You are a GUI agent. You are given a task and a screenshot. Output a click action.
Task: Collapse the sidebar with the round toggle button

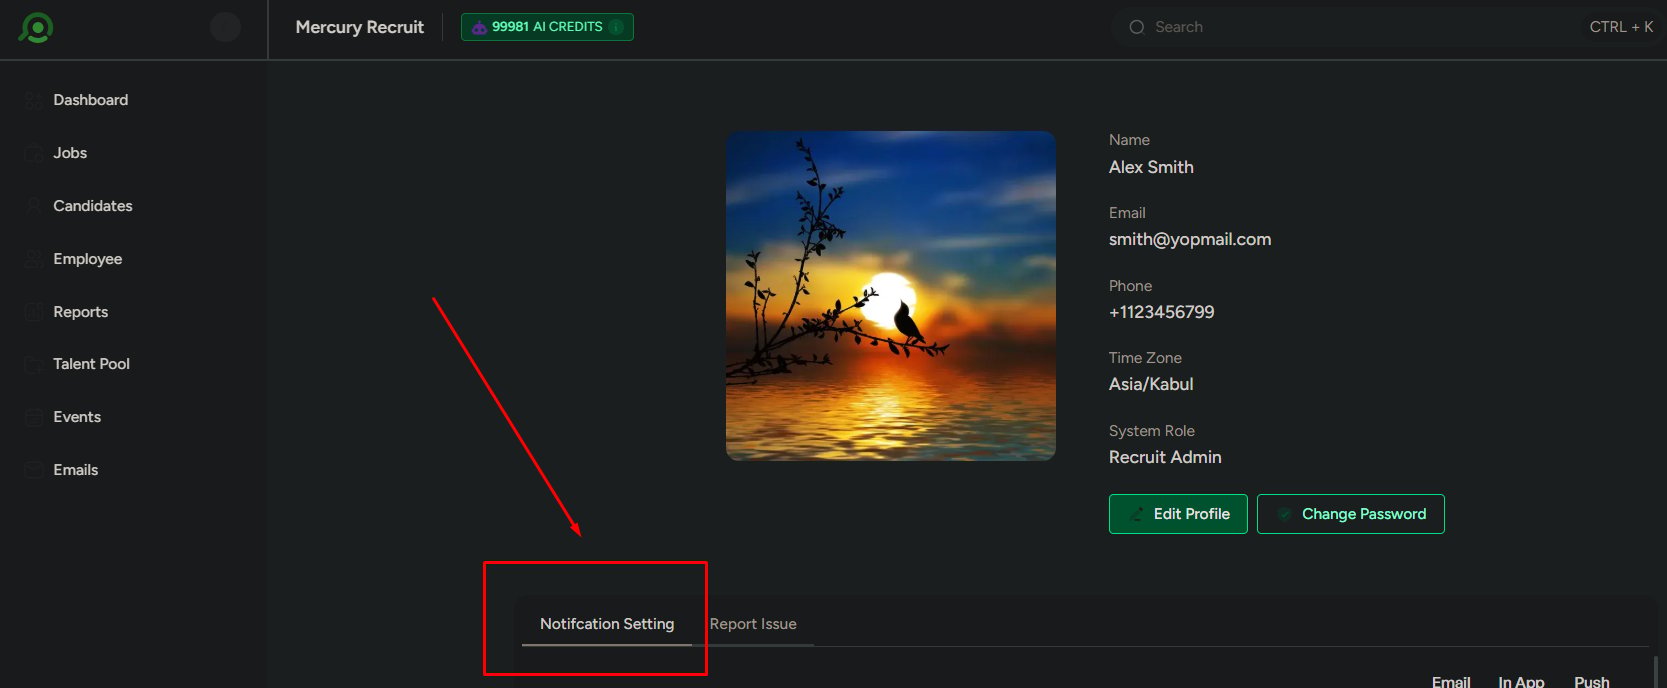(x=225, y=27)
